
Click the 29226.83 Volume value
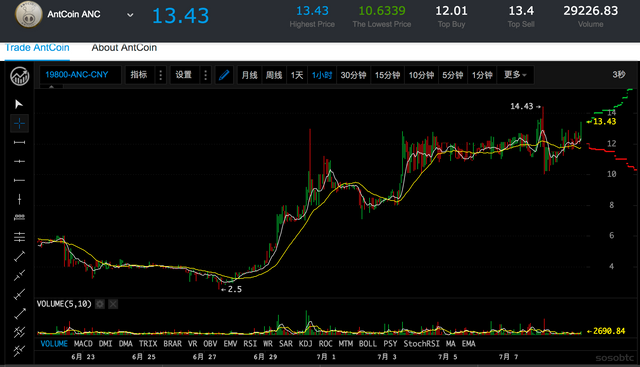591,11
